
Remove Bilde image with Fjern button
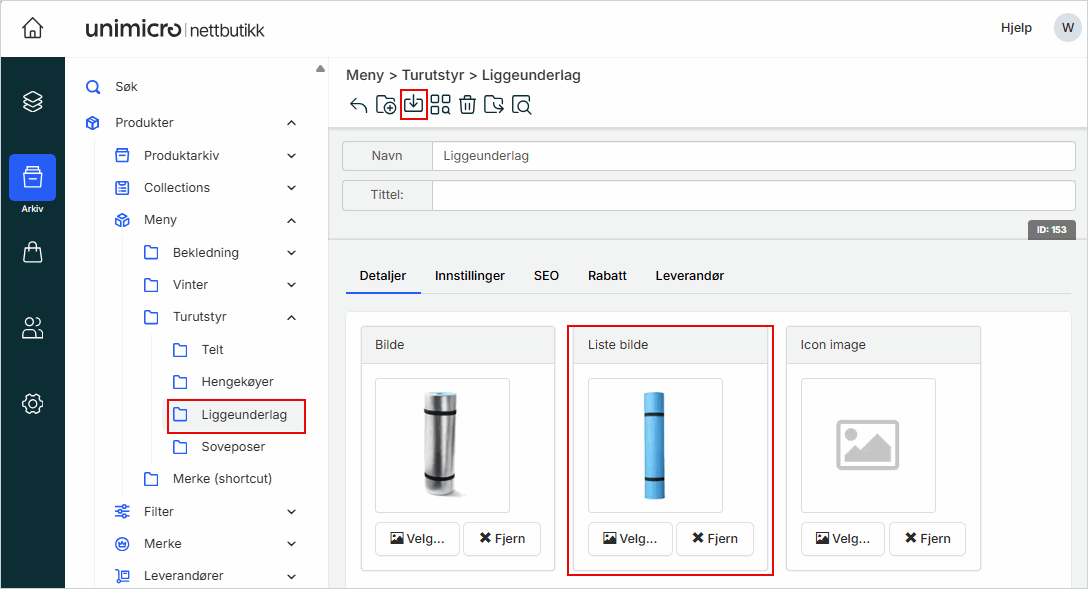(502, 538)
